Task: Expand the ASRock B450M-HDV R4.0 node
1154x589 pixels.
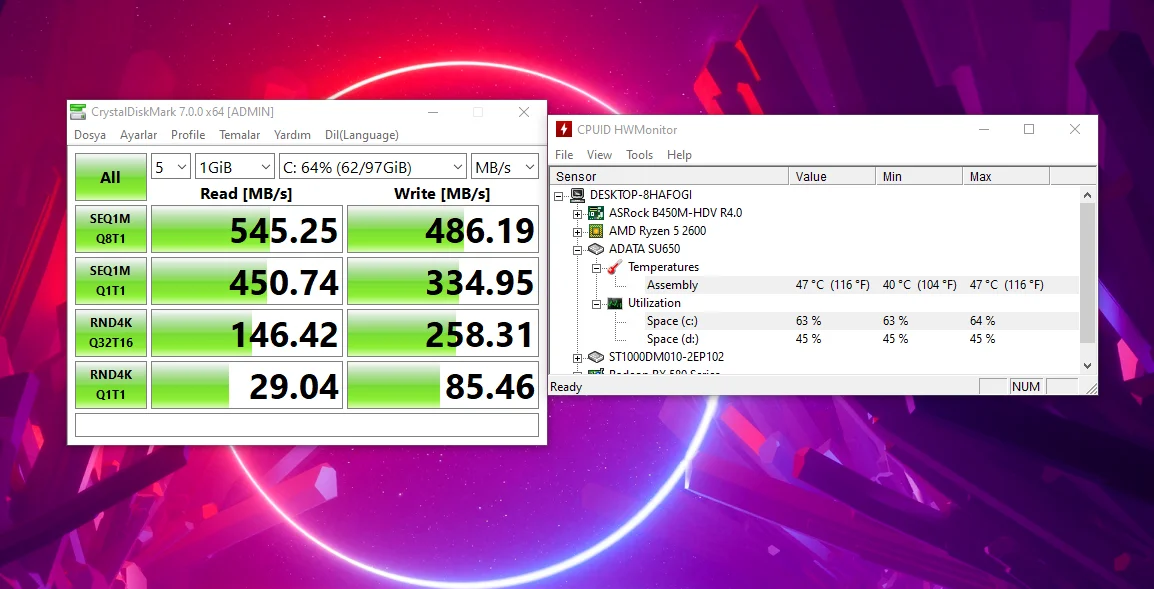Action: (x=578, y=214)
